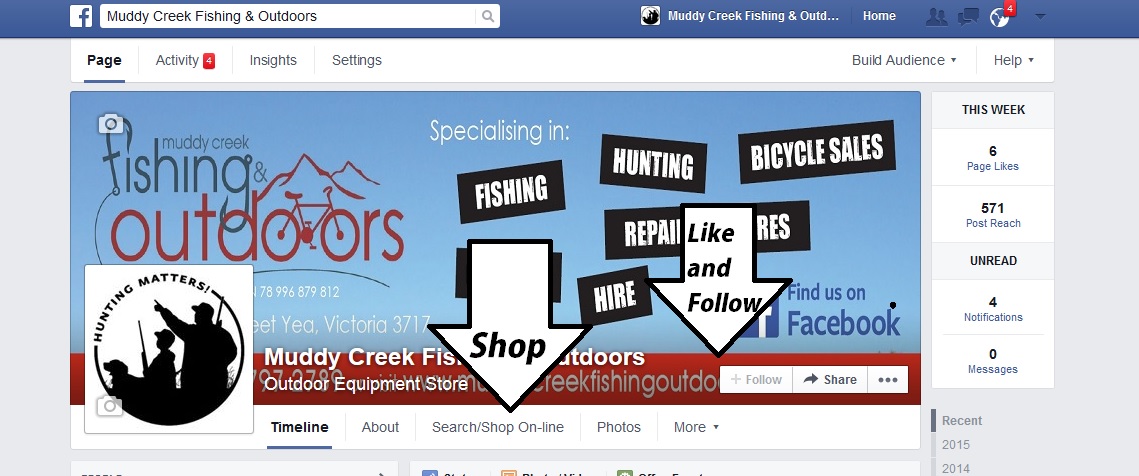The width and height of the screenshot is (1139, 476).
Task: Click the page avatar in the top bar
Action: 650,15
